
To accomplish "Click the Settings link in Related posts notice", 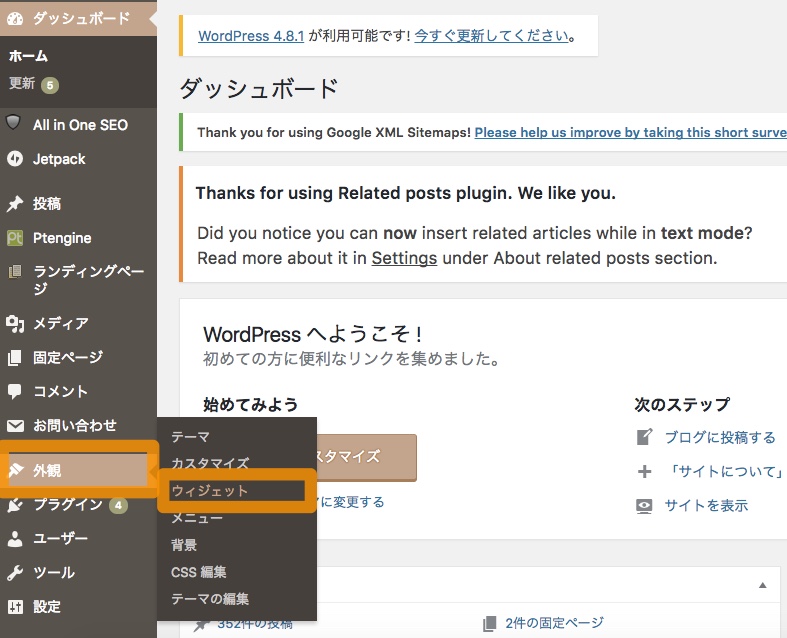I will click(404, 258).
